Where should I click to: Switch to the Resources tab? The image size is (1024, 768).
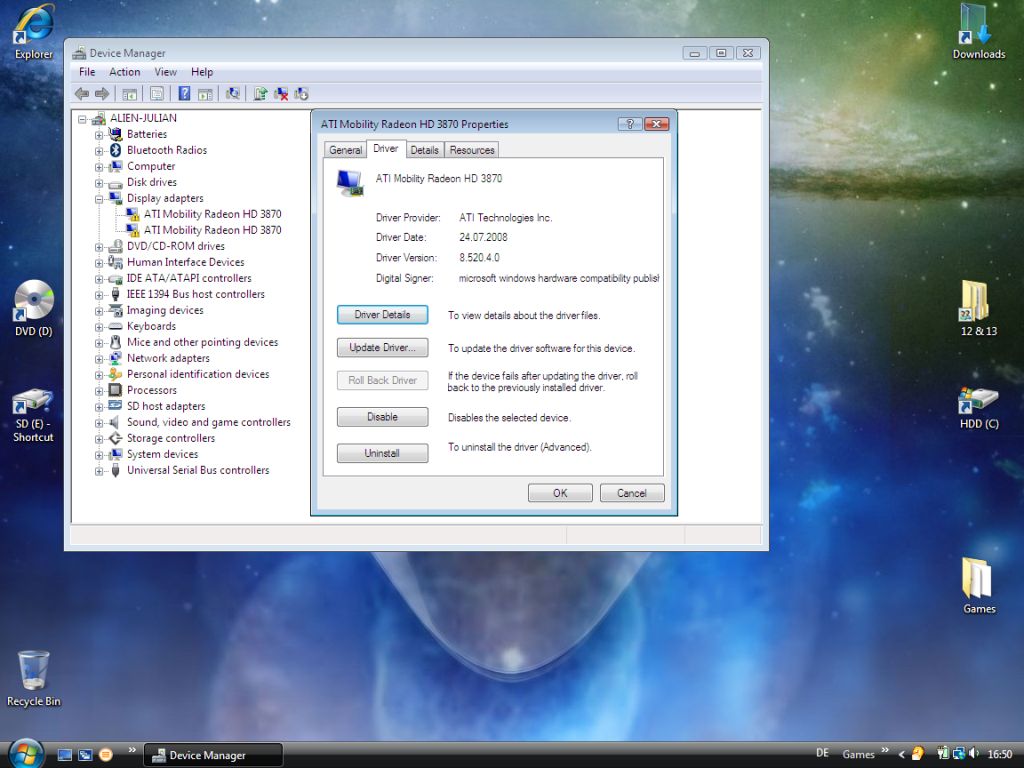472,150
